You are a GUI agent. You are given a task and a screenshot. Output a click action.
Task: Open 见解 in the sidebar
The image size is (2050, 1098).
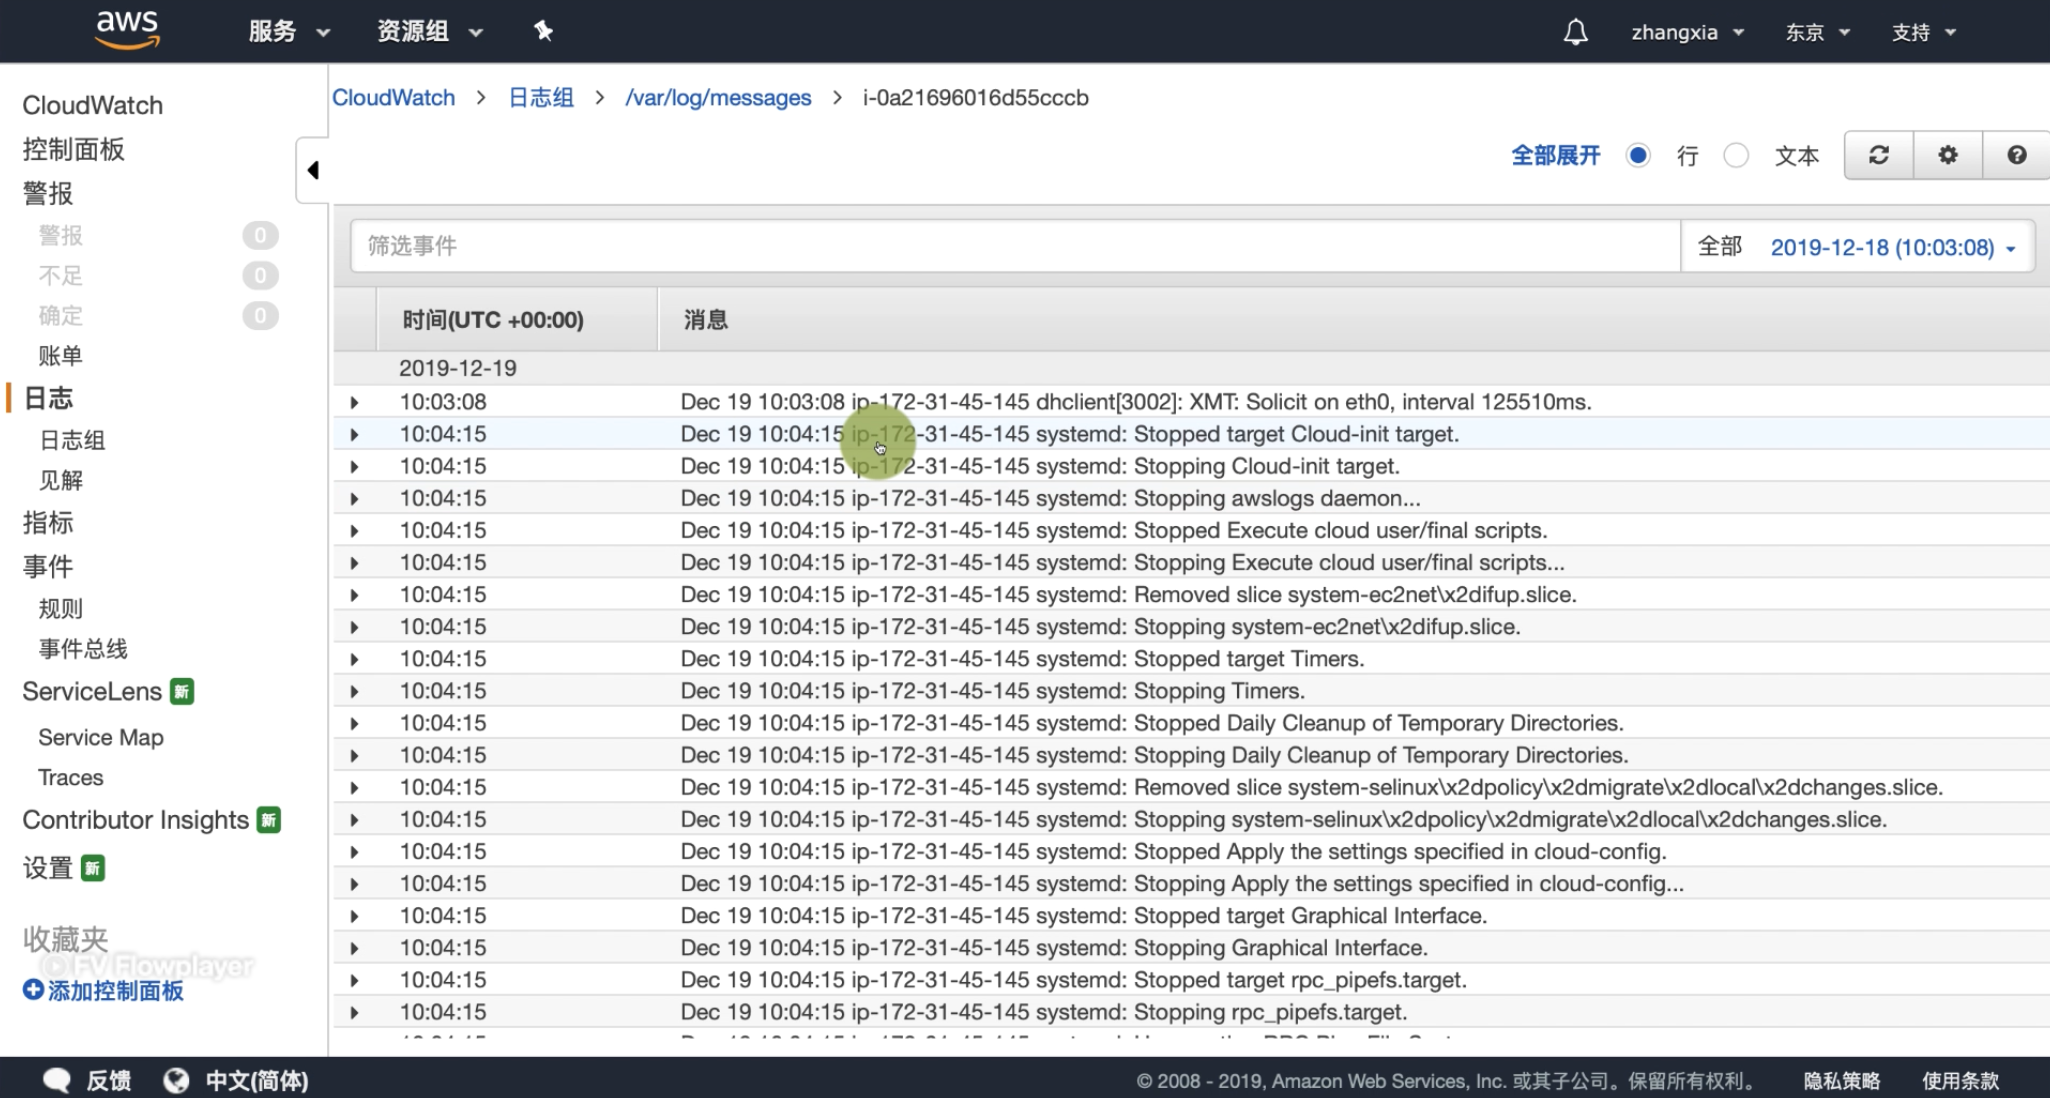coord(60,480)
